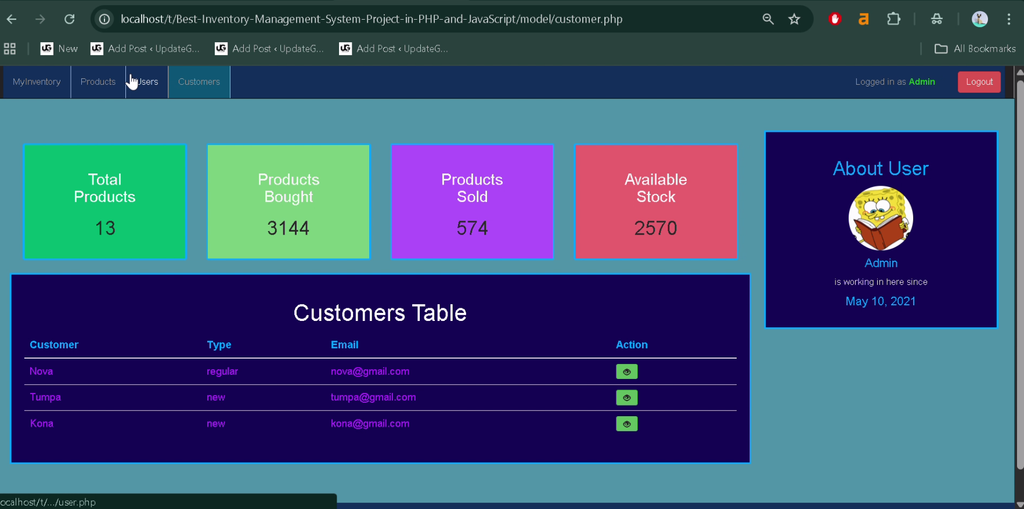The image size is (1024, 509).
Task: Open the incognito-style icon in toolbar
Action: 936,19
